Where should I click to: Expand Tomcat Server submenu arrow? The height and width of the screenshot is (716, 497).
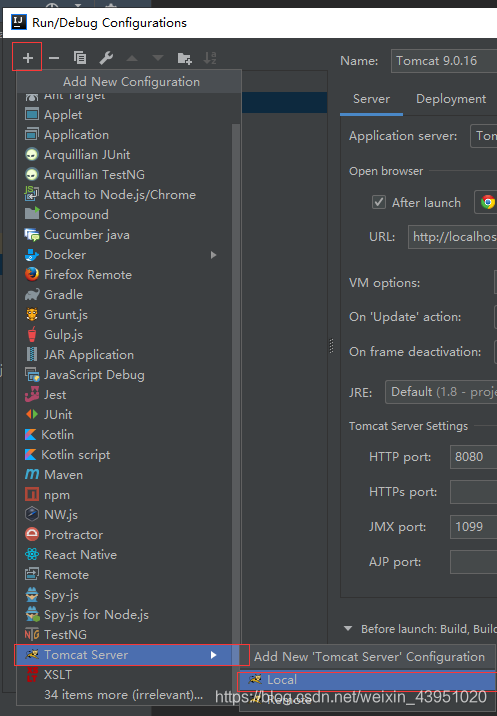point(213,655)
